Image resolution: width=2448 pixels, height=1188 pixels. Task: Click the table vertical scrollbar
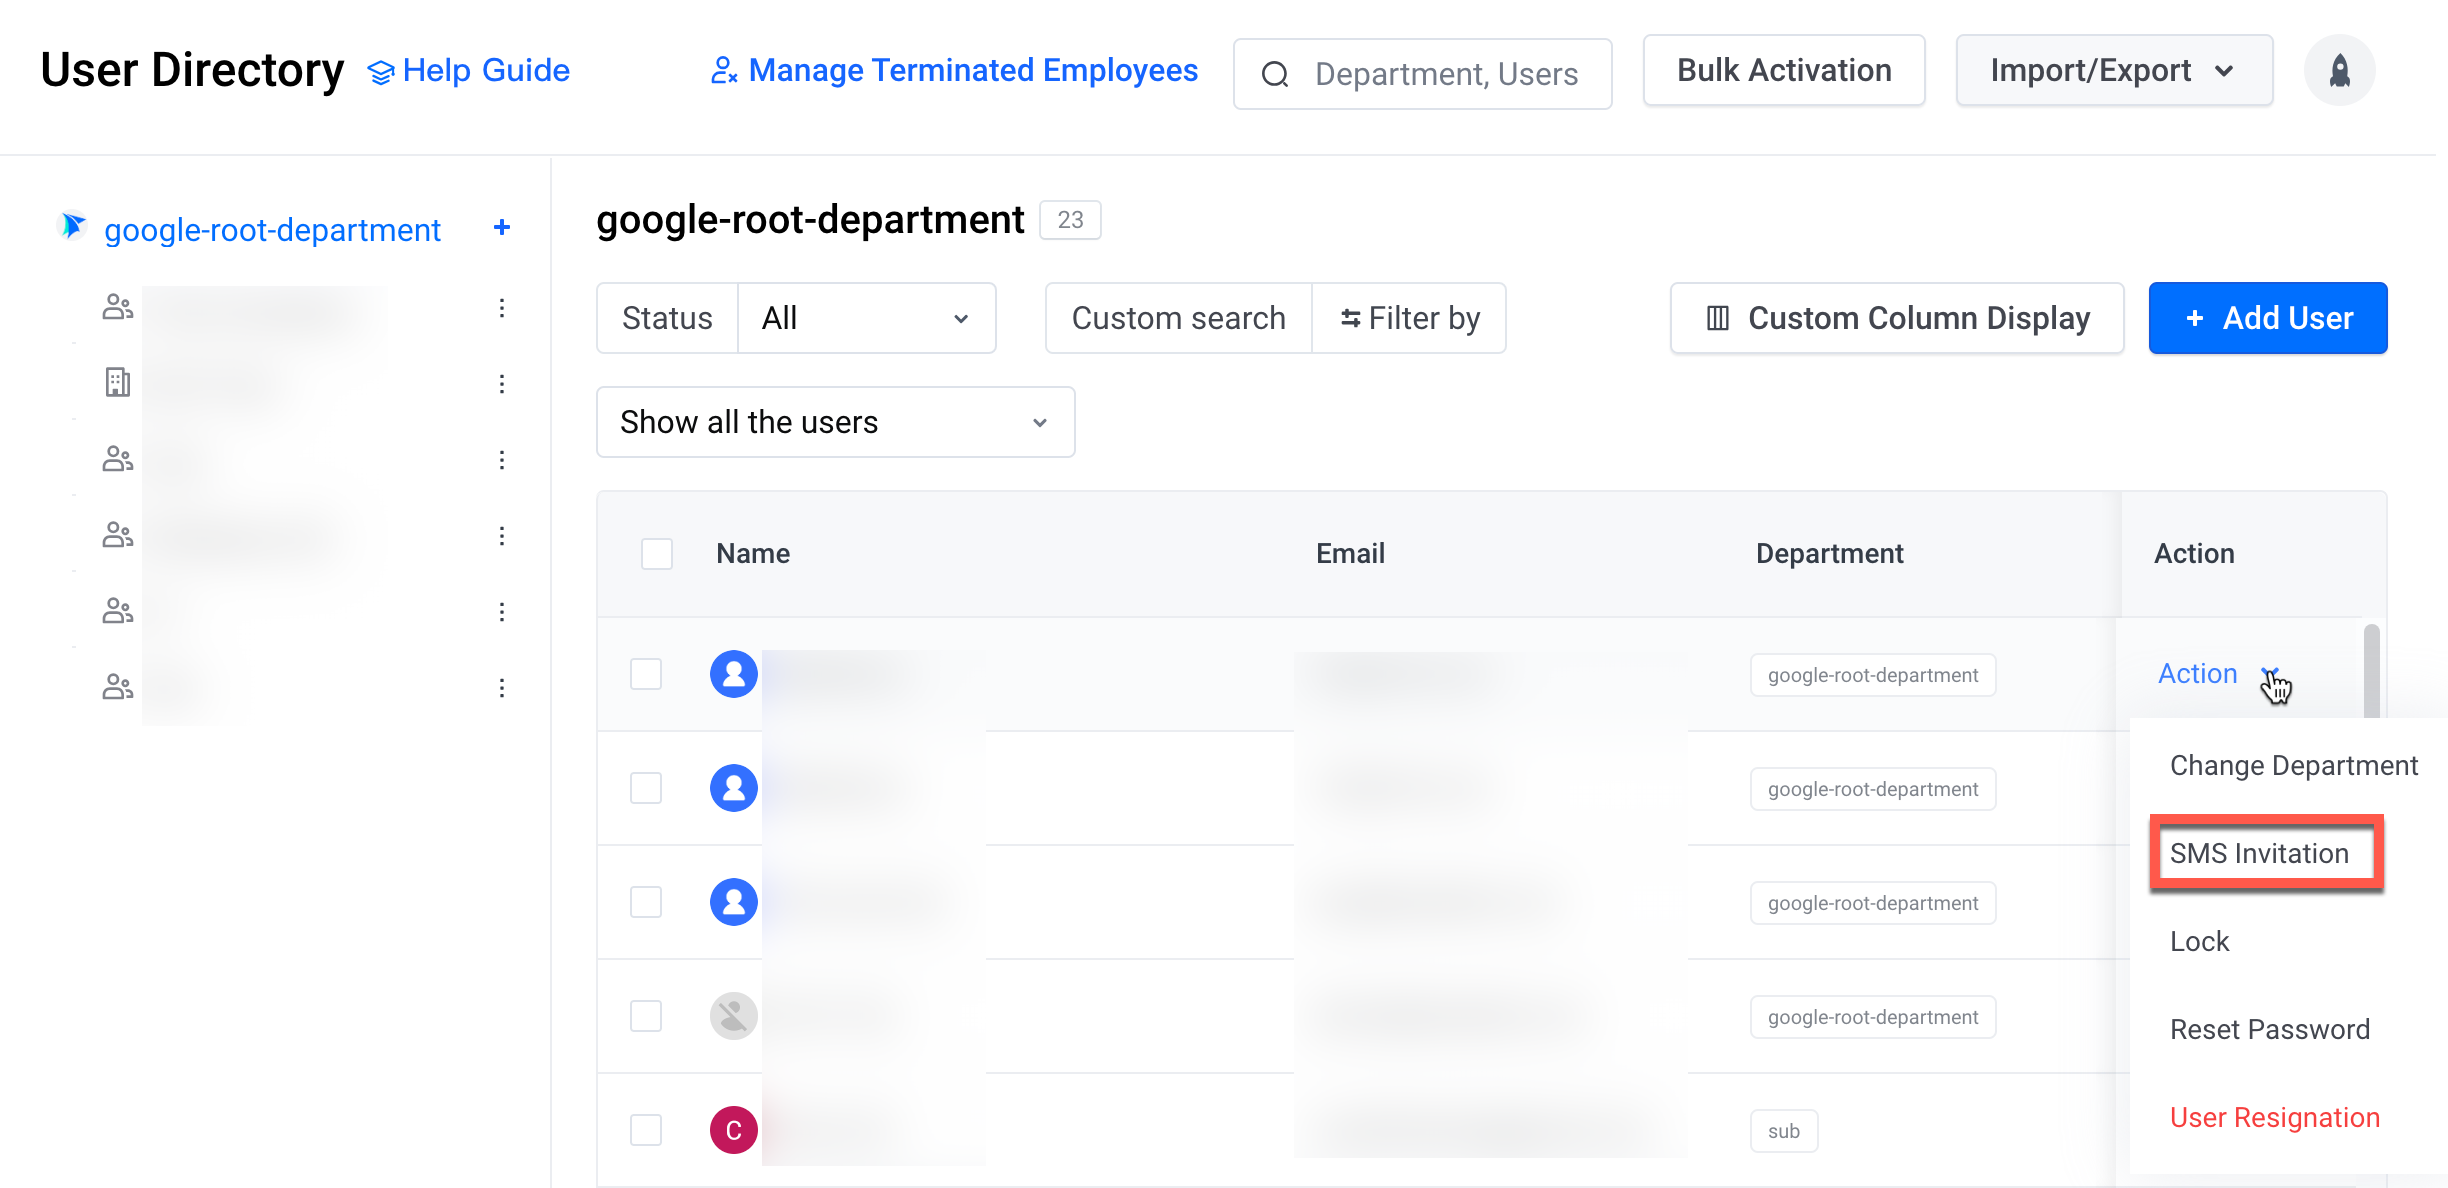(x=2371, y=672)
